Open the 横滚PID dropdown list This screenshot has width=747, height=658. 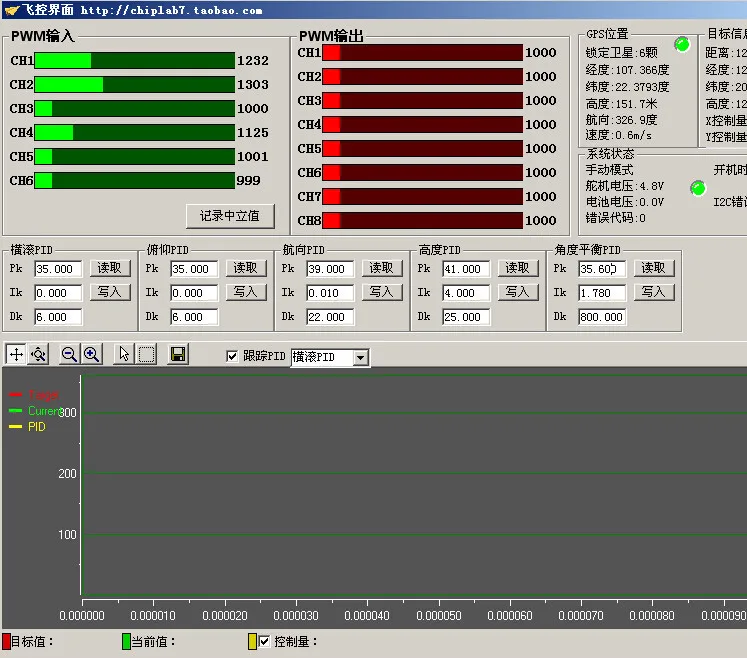point(361,357)
